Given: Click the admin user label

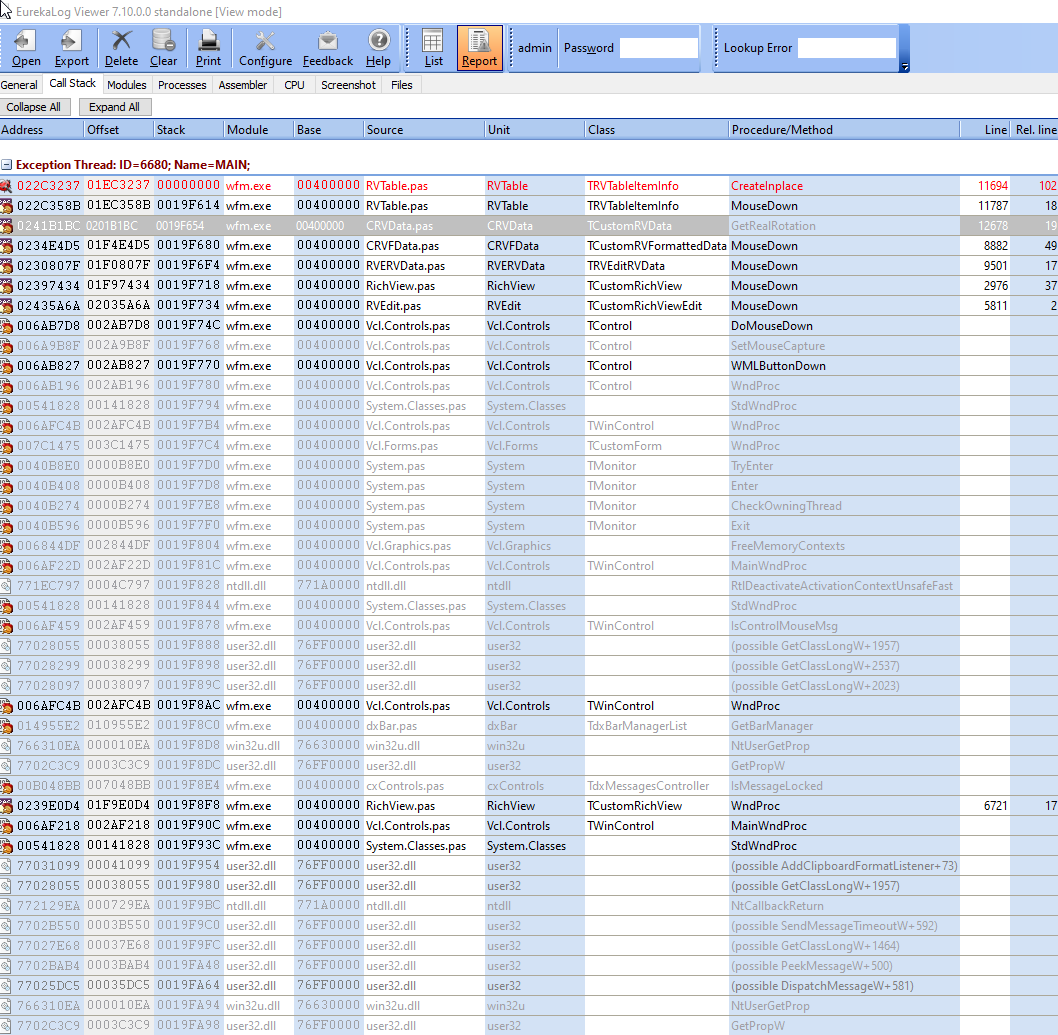Looking at the screenshot, I should [x=534, y=48].
